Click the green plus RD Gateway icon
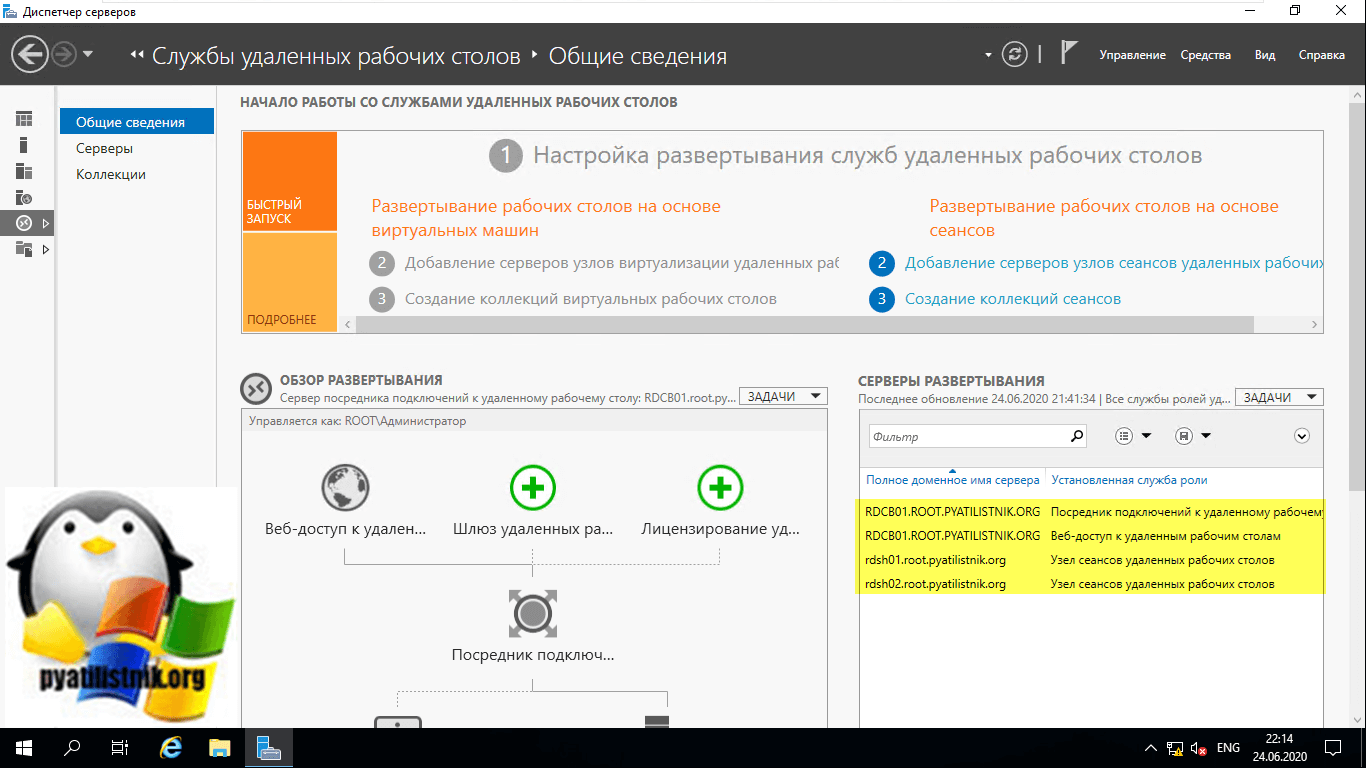 [x=532, y=488]
